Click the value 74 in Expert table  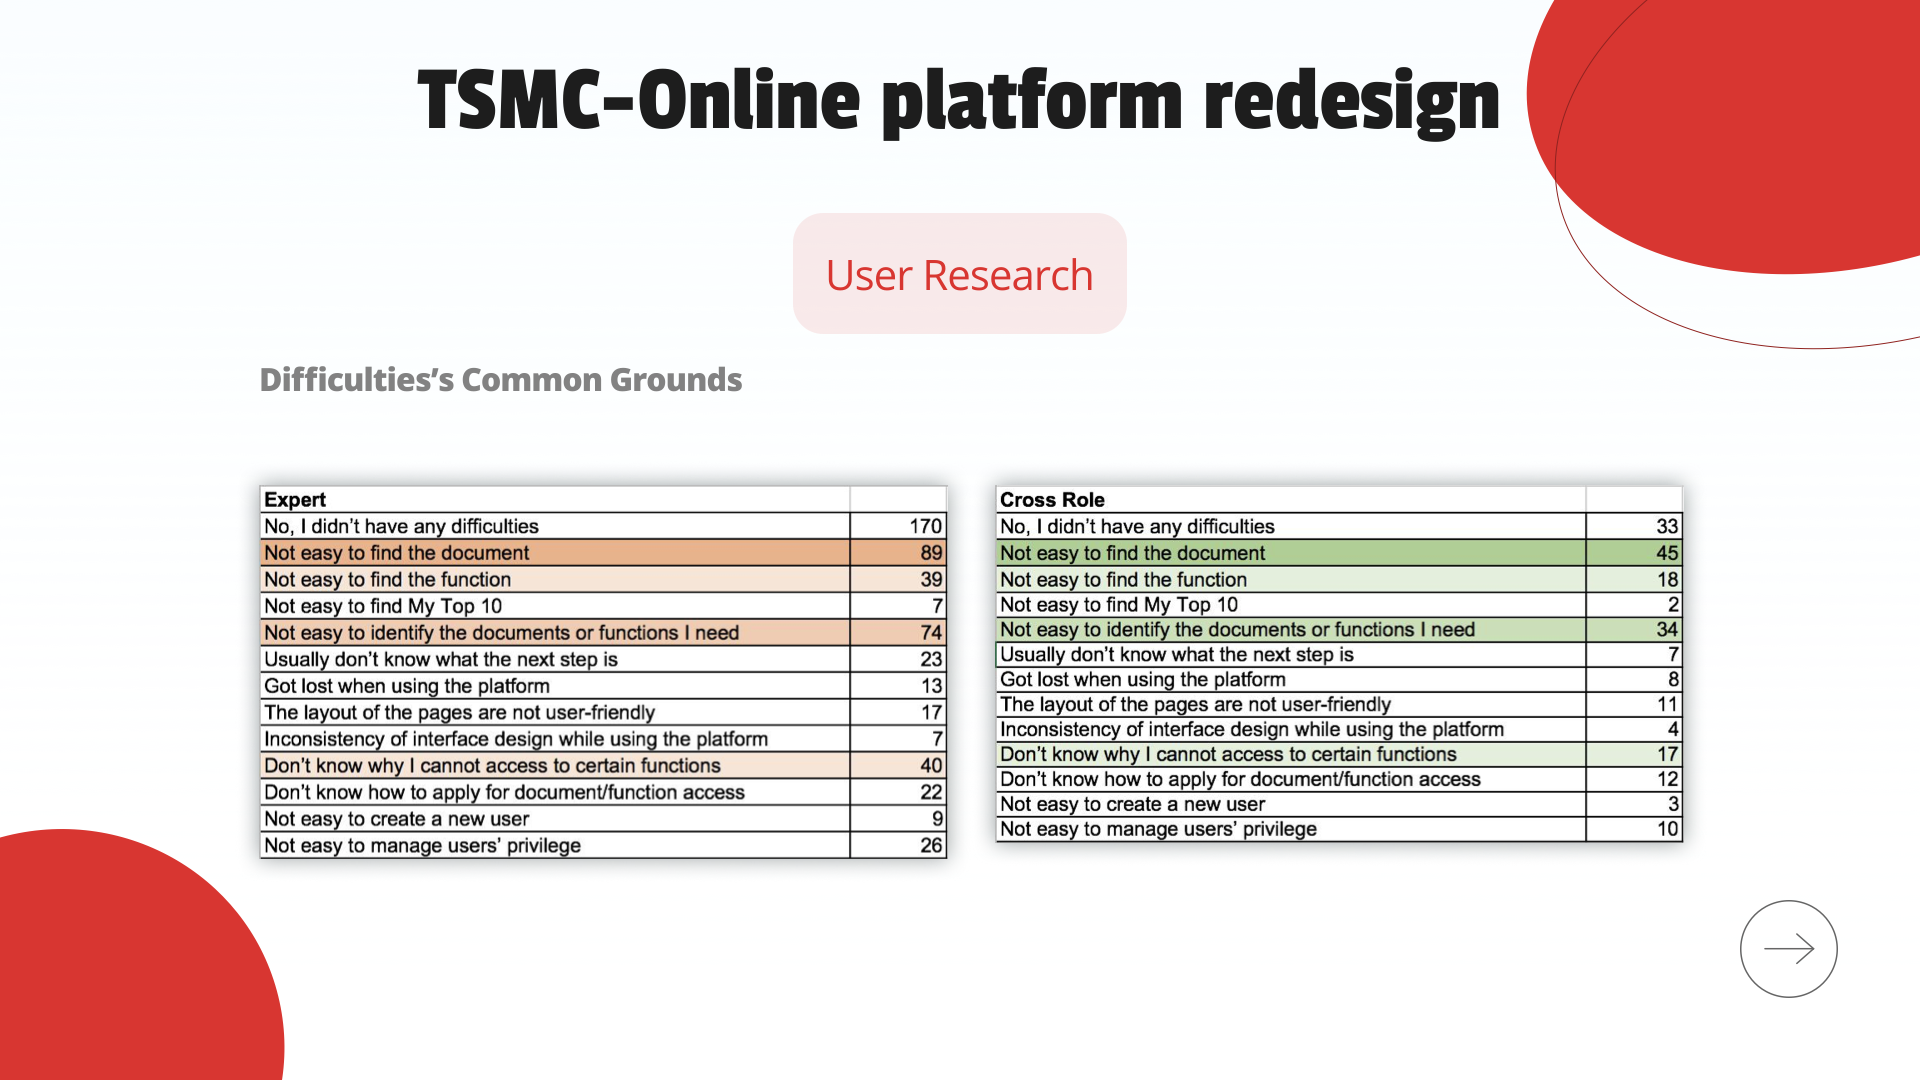931,632
